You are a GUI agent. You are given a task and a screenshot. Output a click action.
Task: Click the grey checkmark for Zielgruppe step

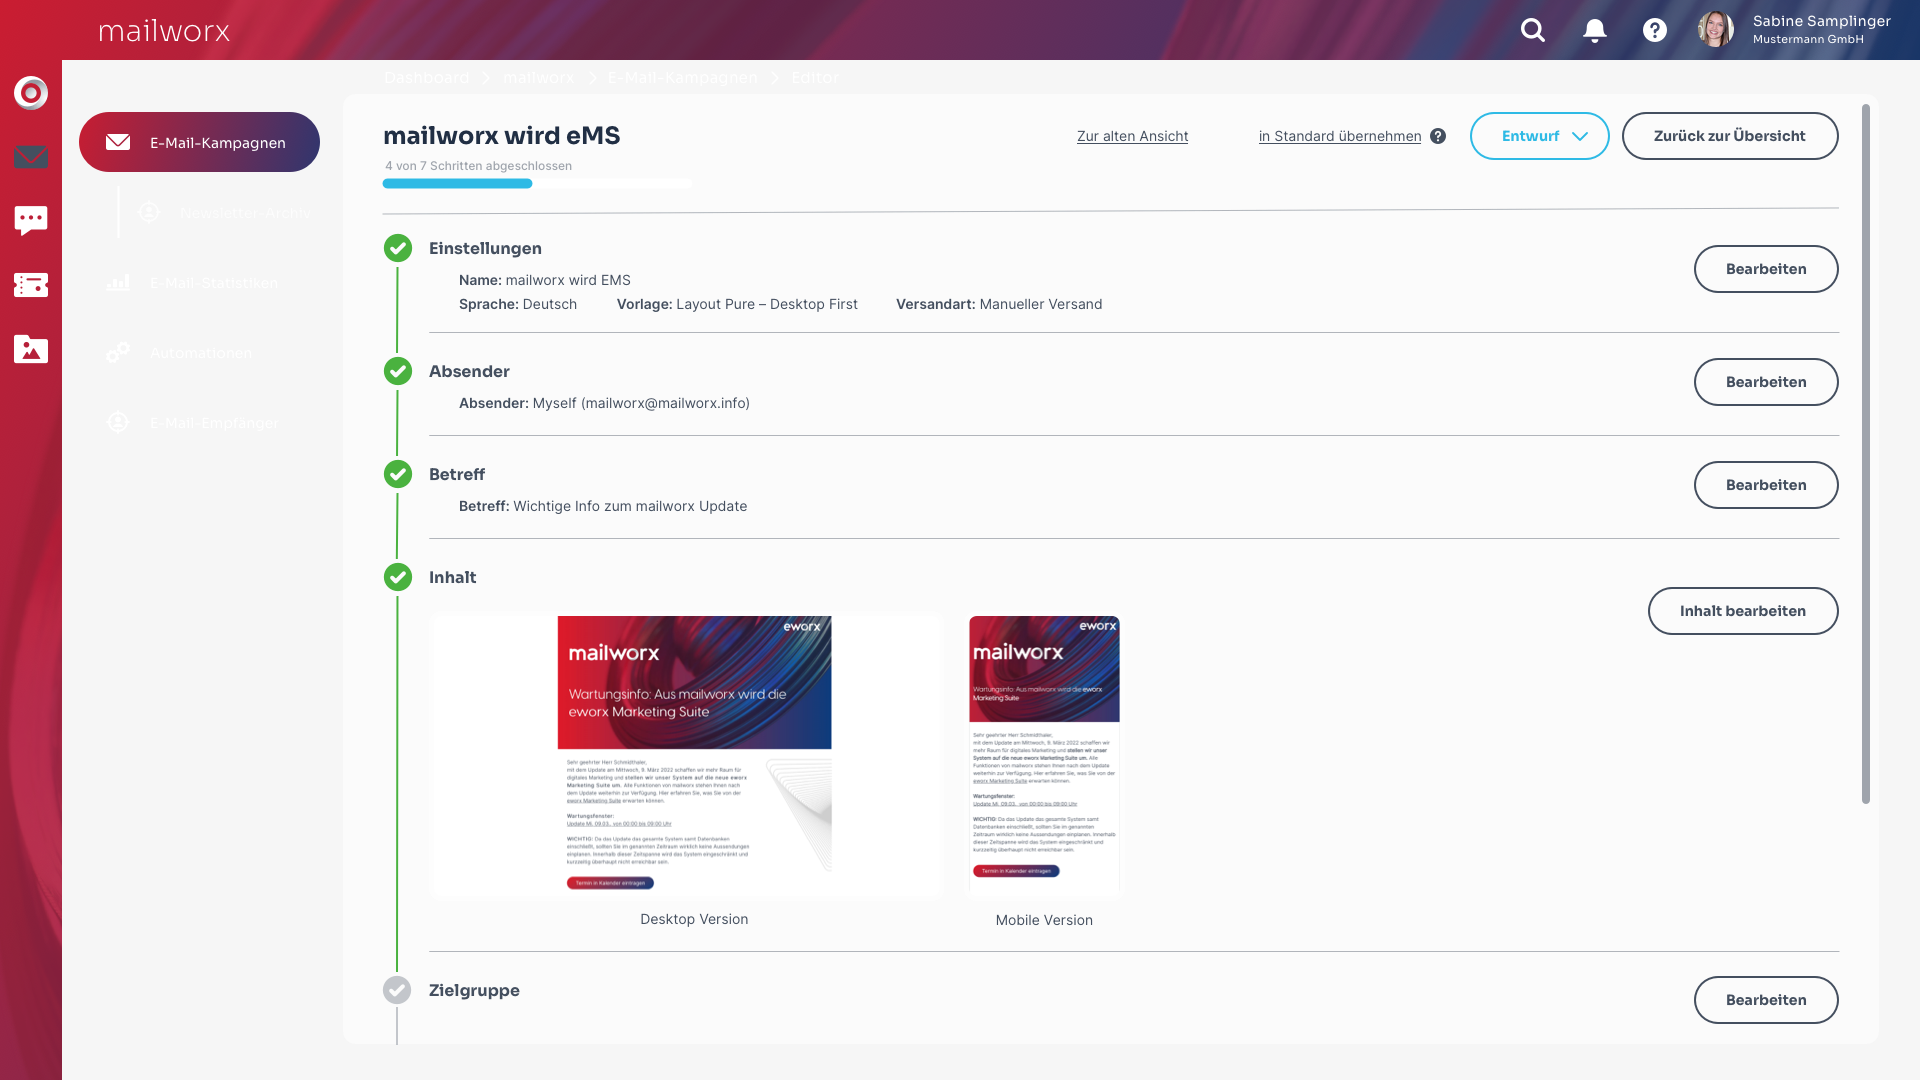tap(397, 990)
